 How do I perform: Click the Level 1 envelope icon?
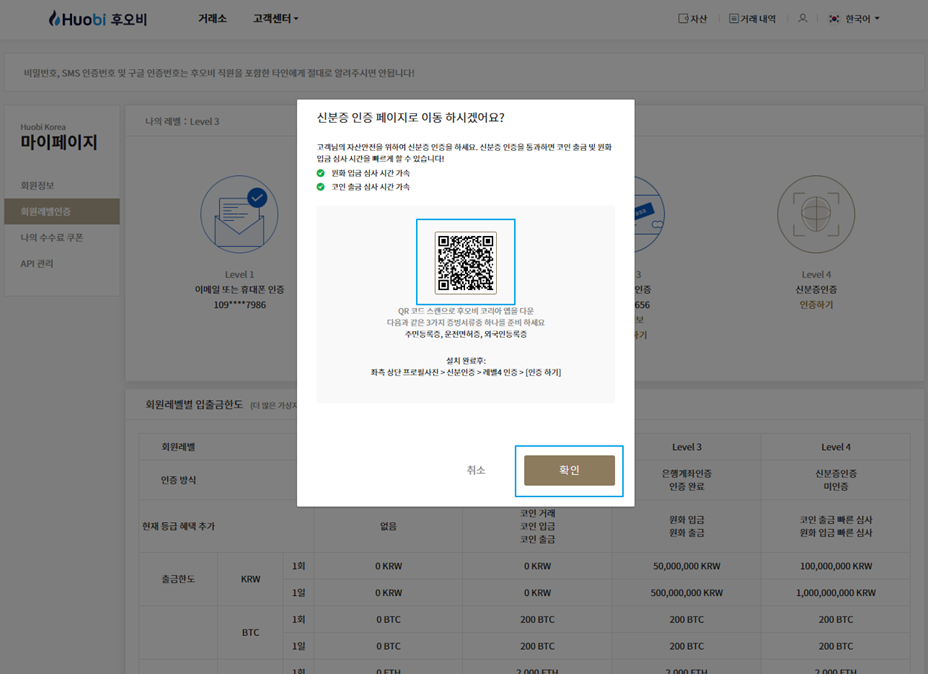pyautogui.click(x=239, y=214)
